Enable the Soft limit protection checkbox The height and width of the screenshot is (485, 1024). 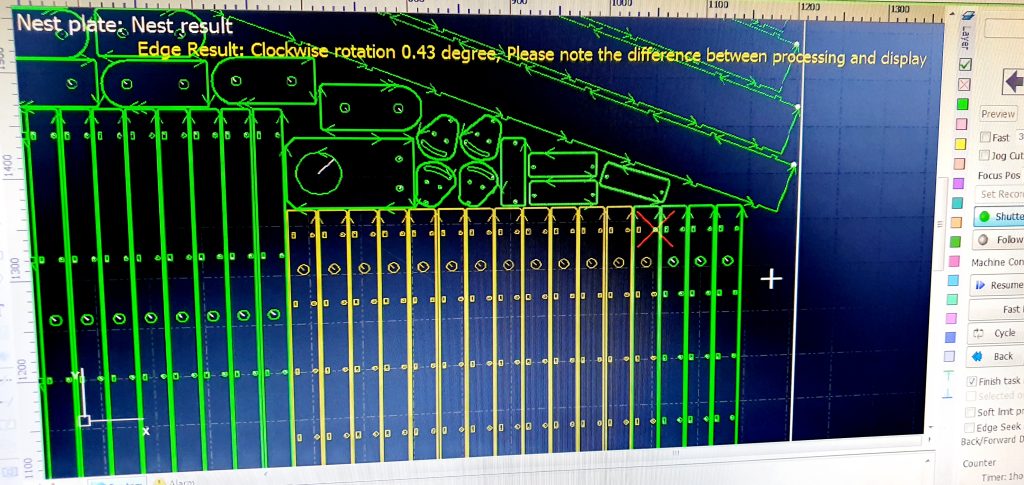(x=969, y=412)
